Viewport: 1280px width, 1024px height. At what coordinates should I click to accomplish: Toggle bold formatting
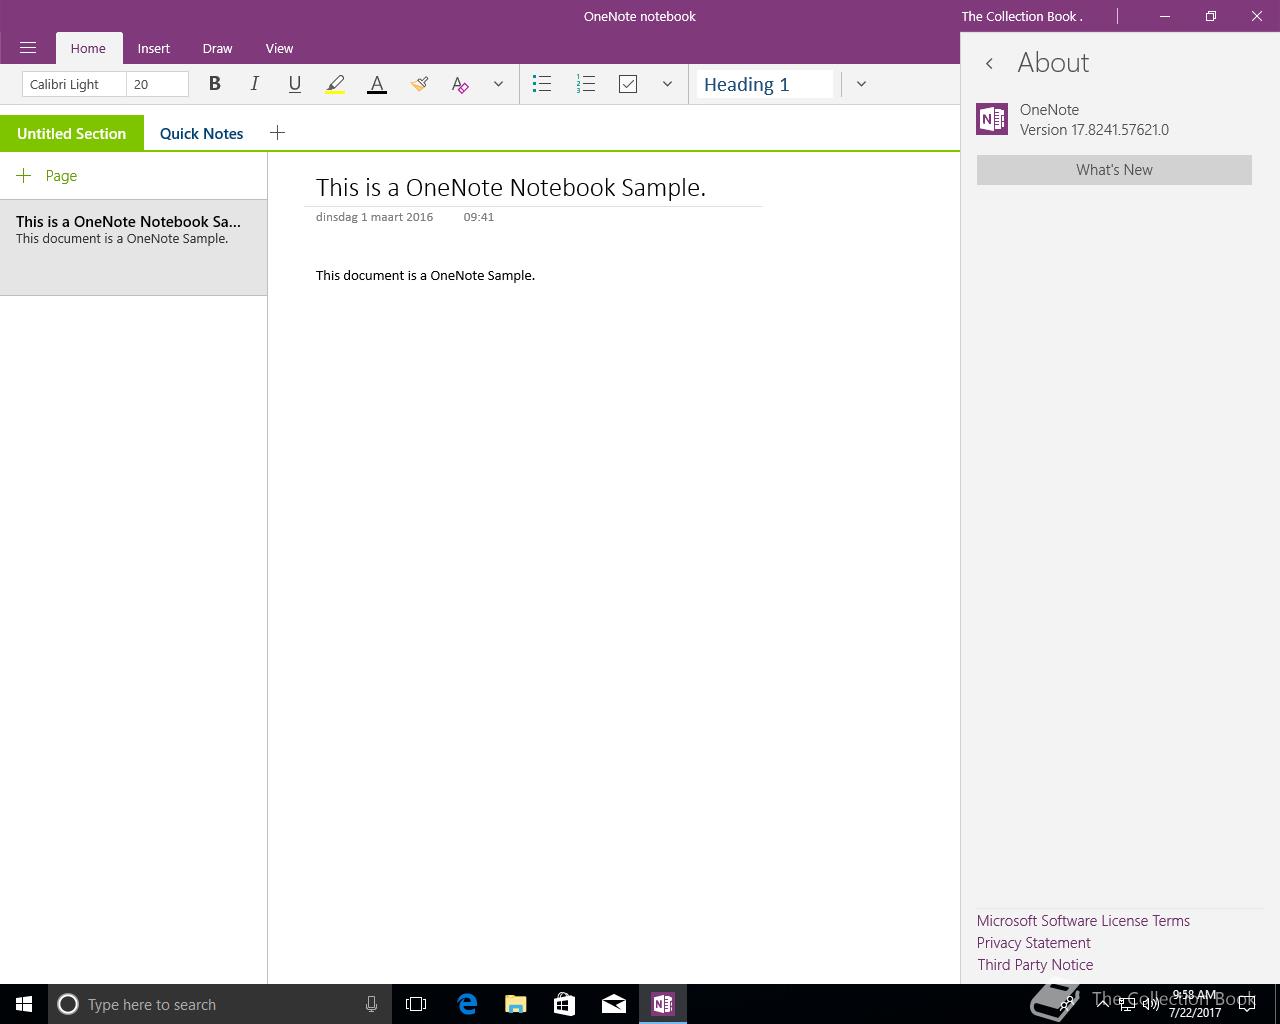[x=214, y=84]
